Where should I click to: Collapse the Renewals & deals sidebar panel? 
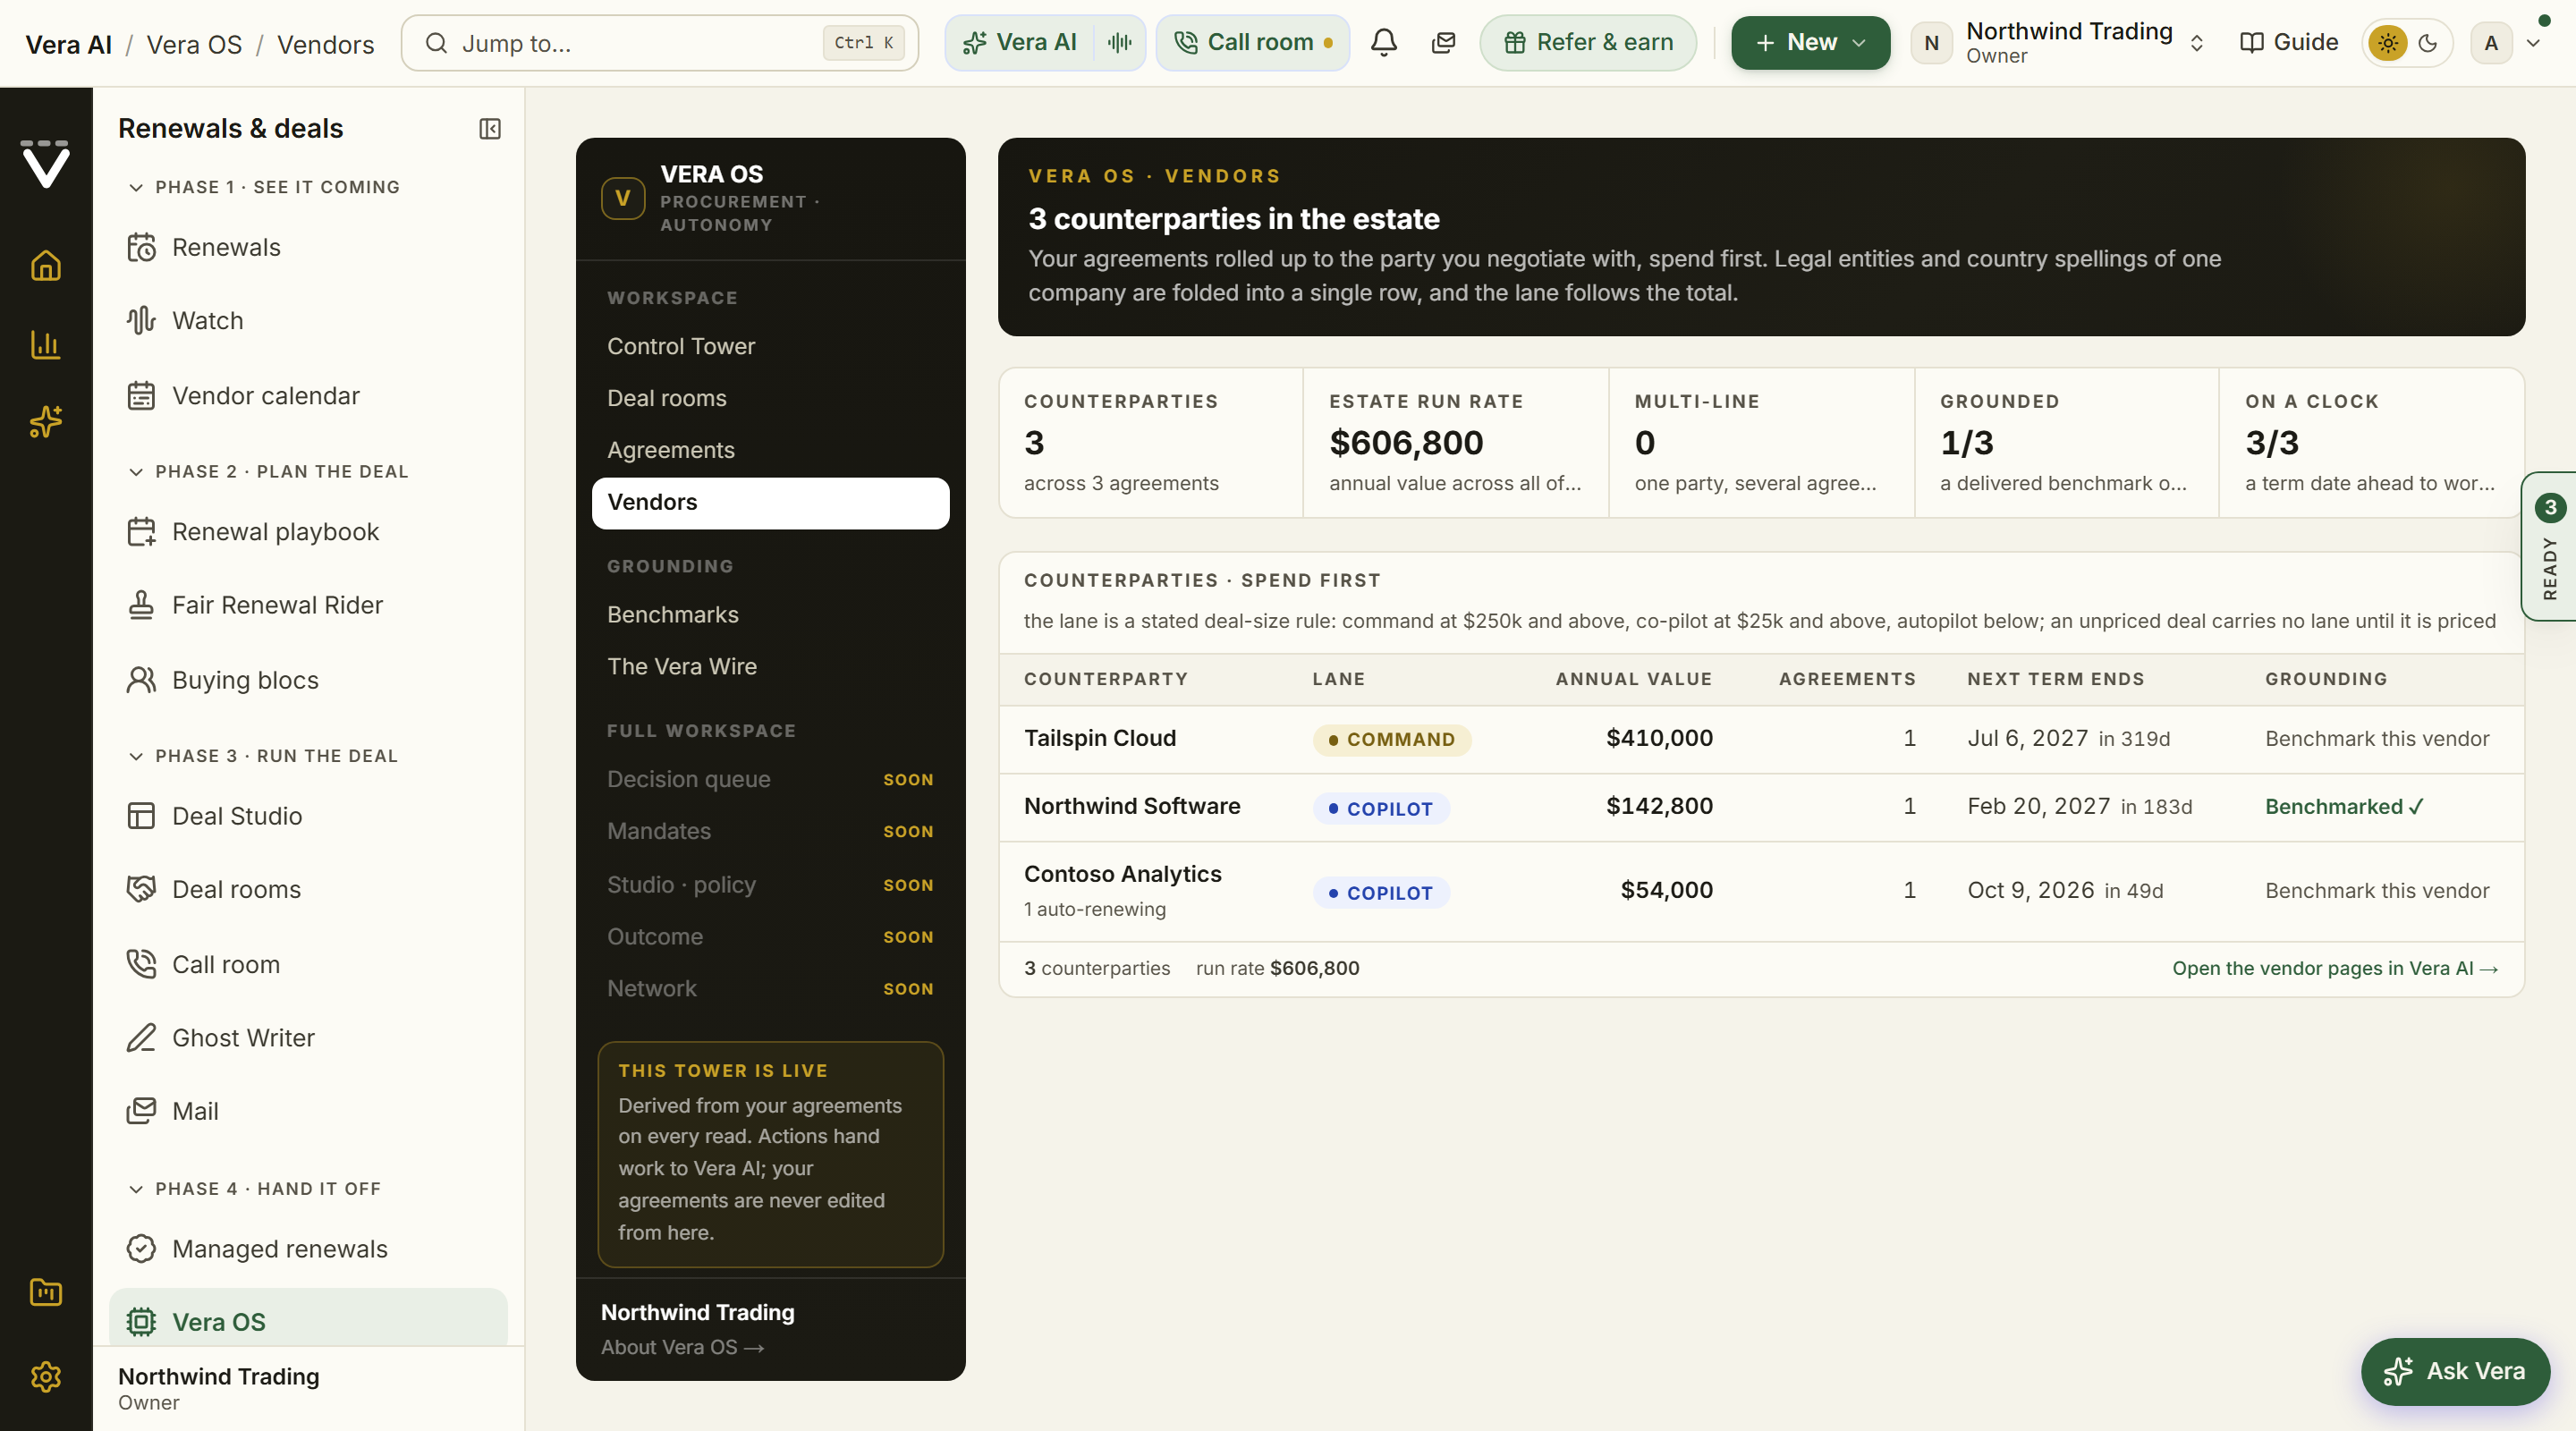point(490,129)
